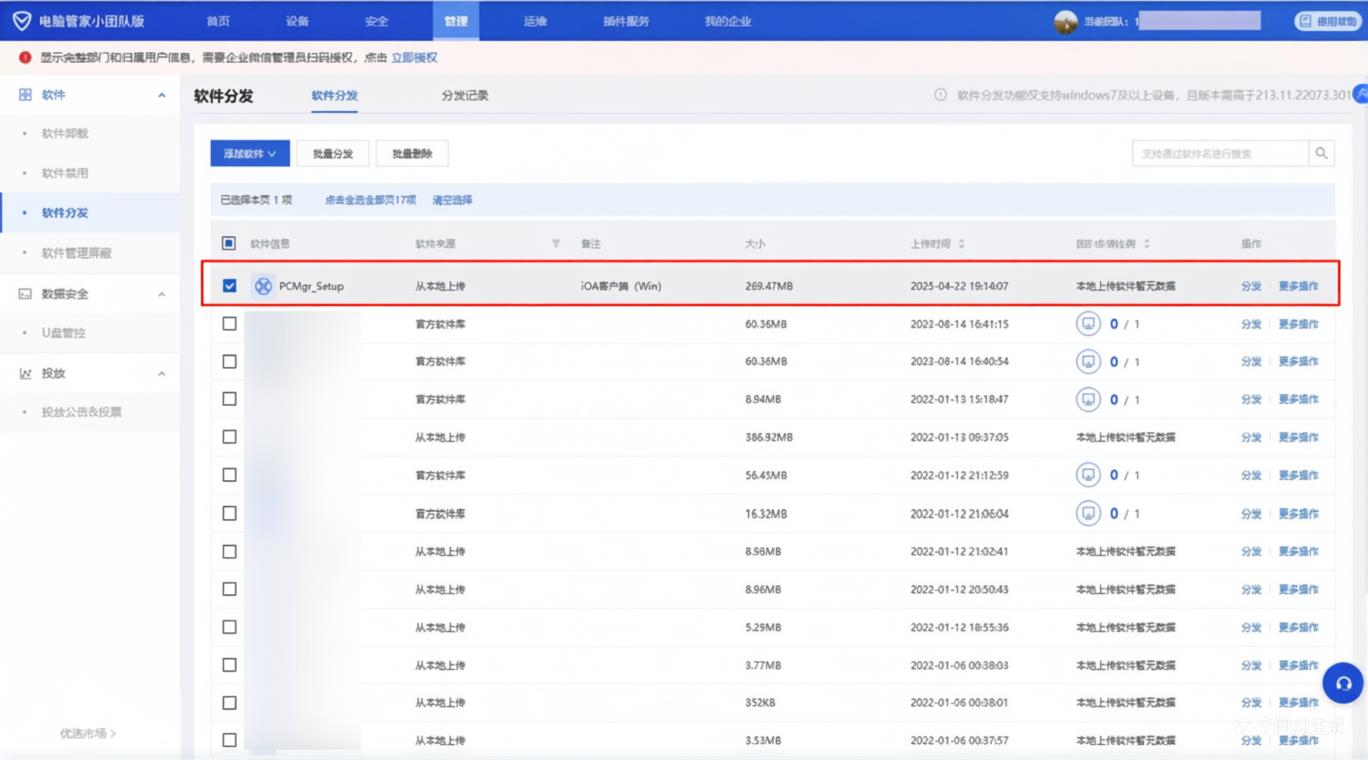This screenshot has width=1368, height=760.
Task: Click the search magnifier icon
Action: coord(1321,154)
